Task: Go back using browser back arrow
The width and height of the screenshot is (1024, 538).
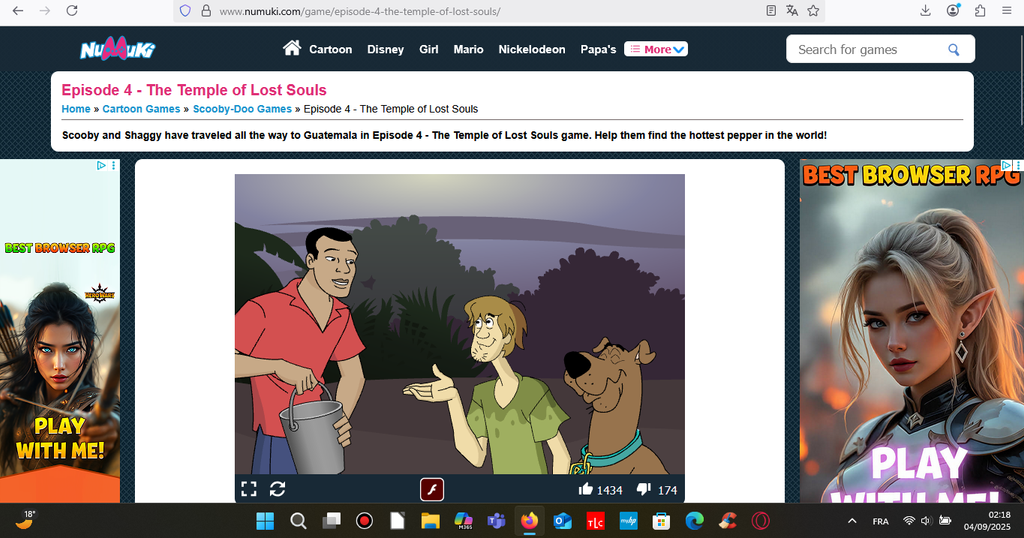Action: coord(18,10)
